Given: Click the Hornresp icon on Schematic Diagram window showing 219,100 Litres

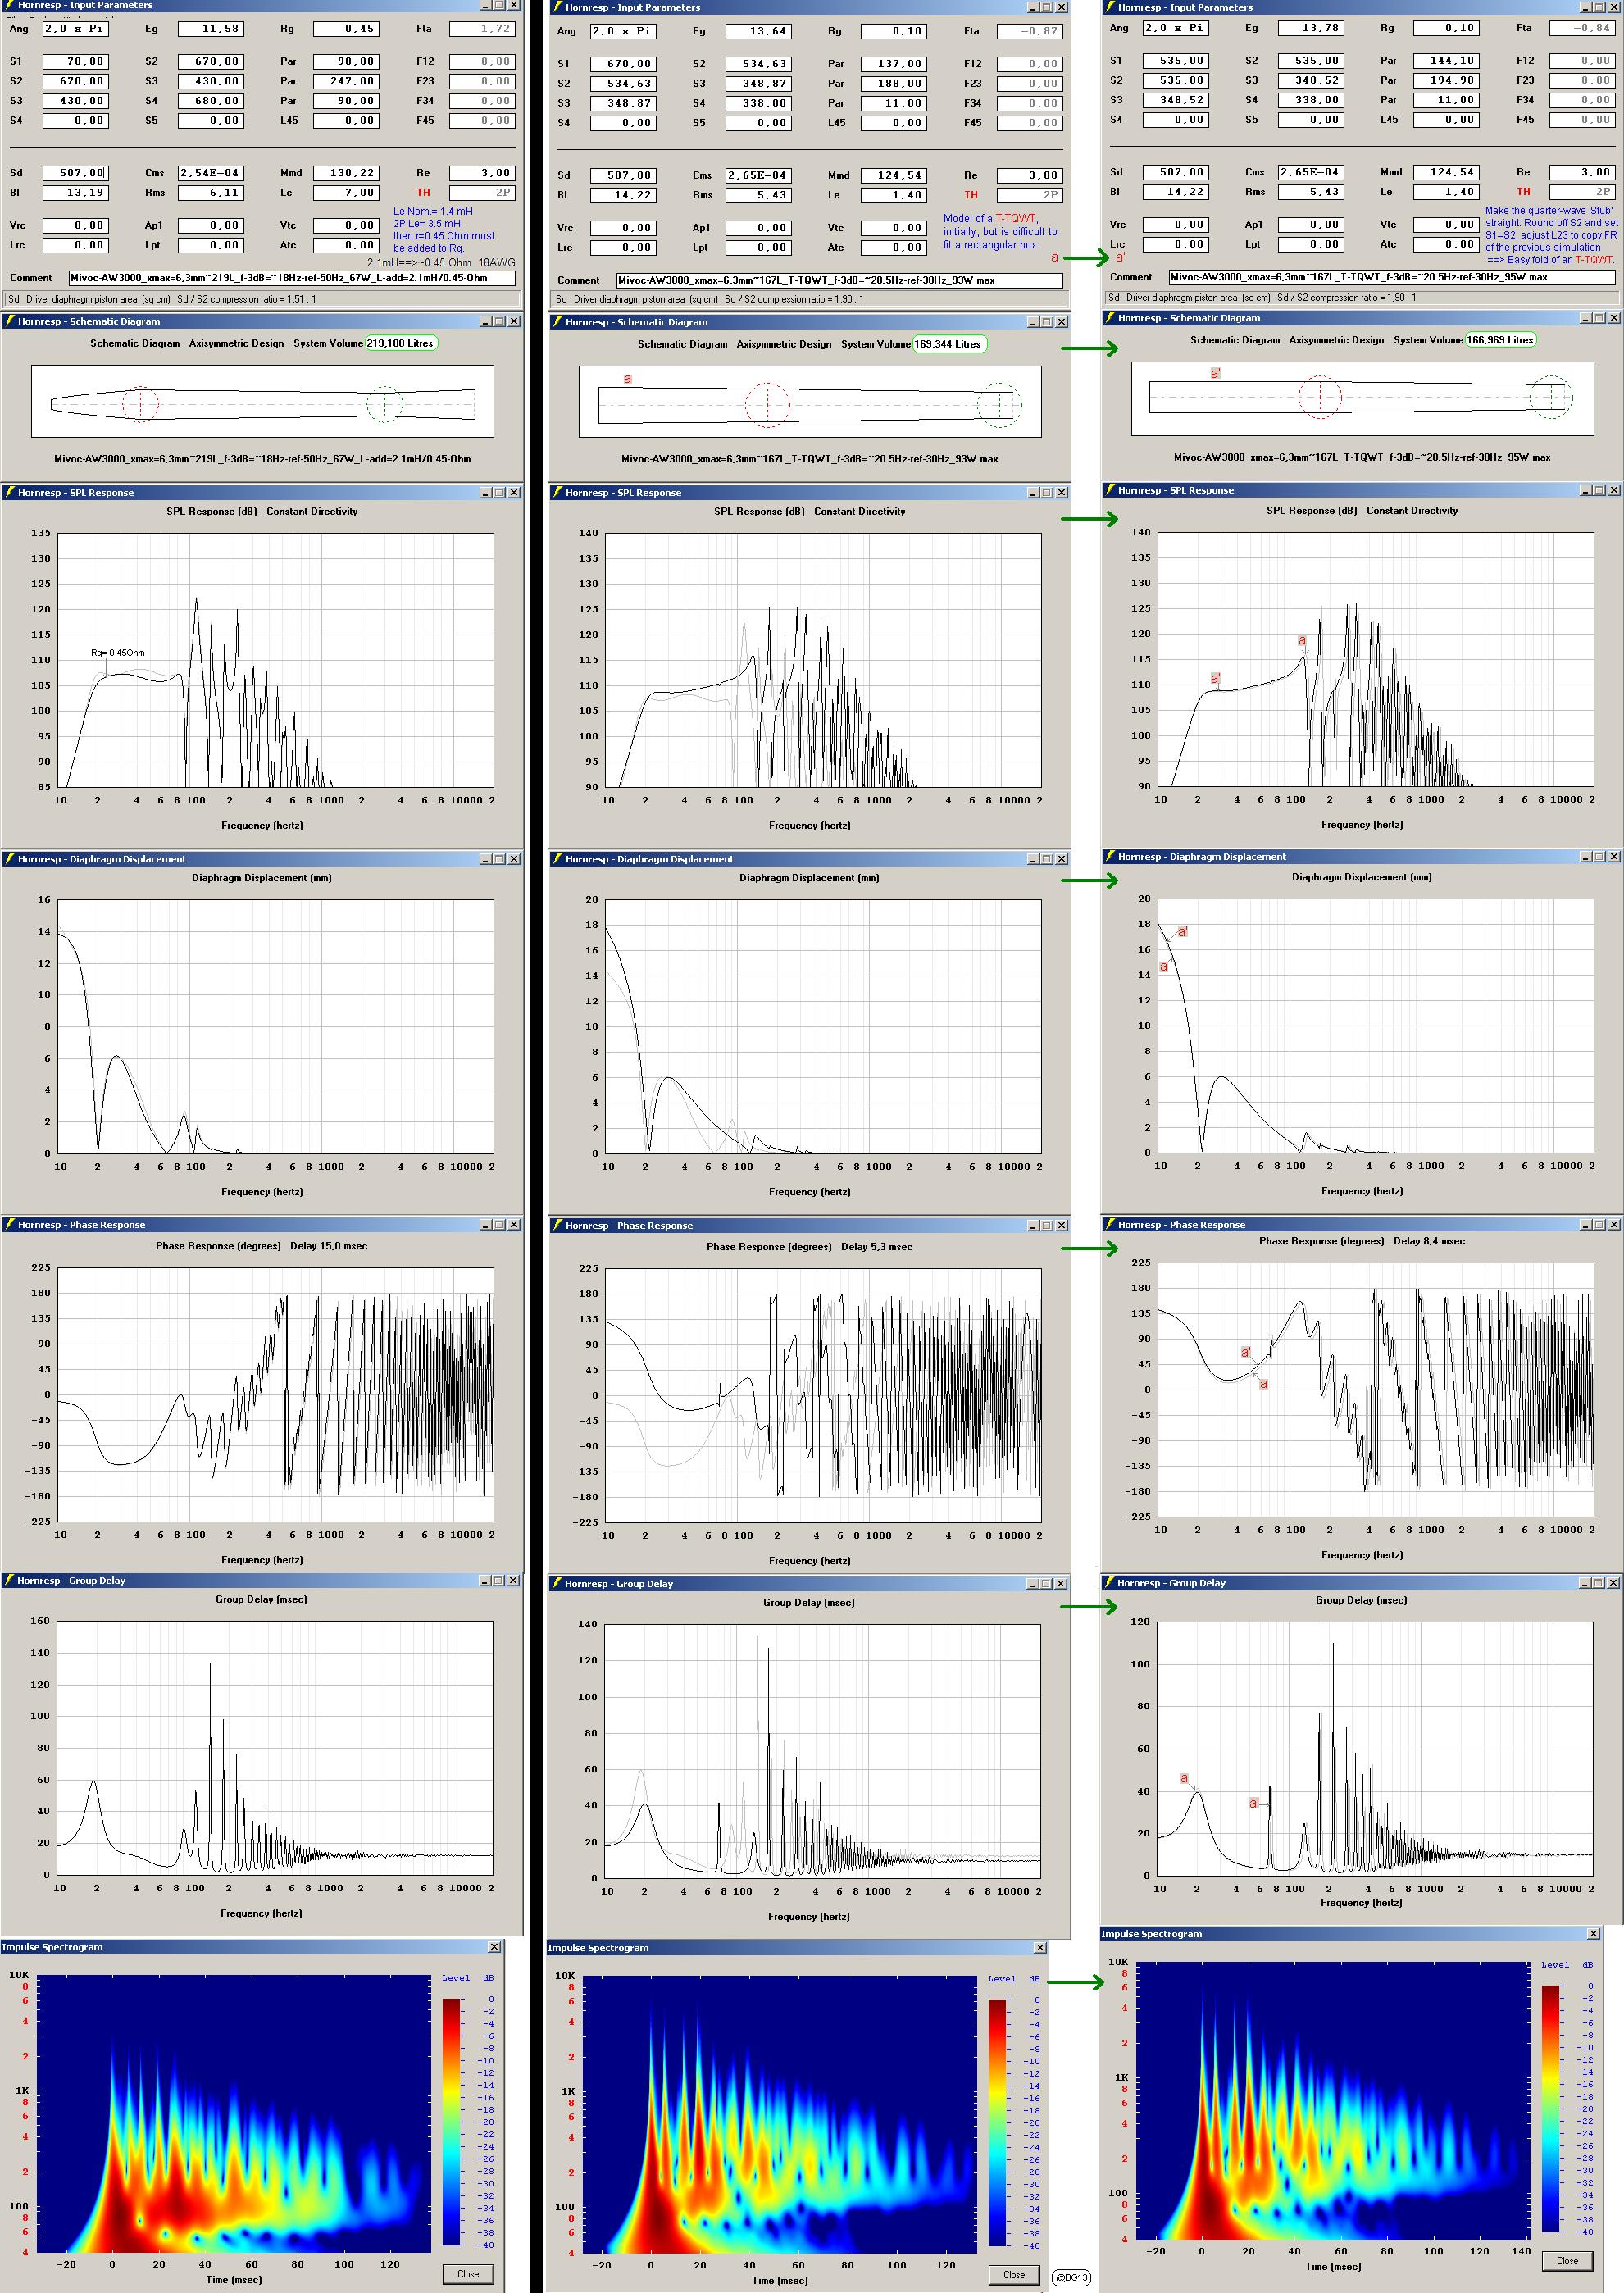Looking at the screenshot, I should (x=9, y=322).
